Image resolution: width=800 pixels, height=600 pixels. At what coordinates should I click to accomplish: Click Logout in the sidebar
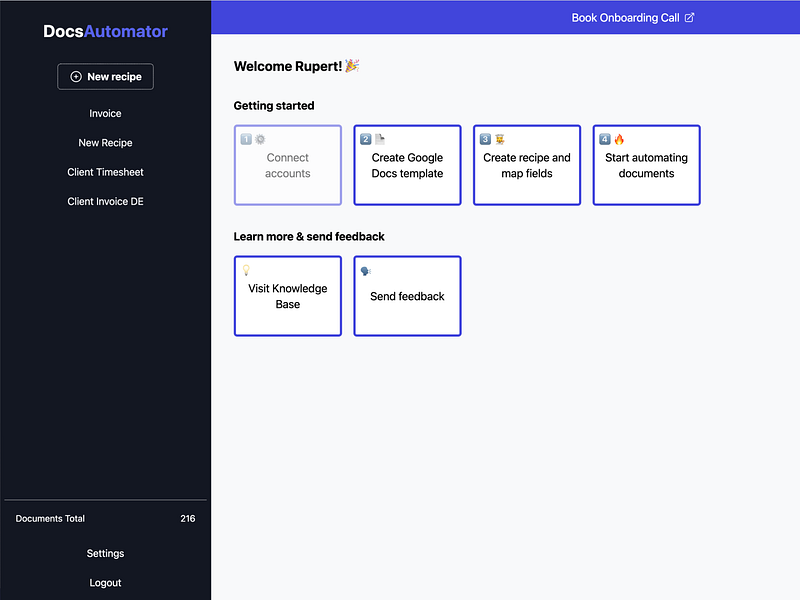105,583
